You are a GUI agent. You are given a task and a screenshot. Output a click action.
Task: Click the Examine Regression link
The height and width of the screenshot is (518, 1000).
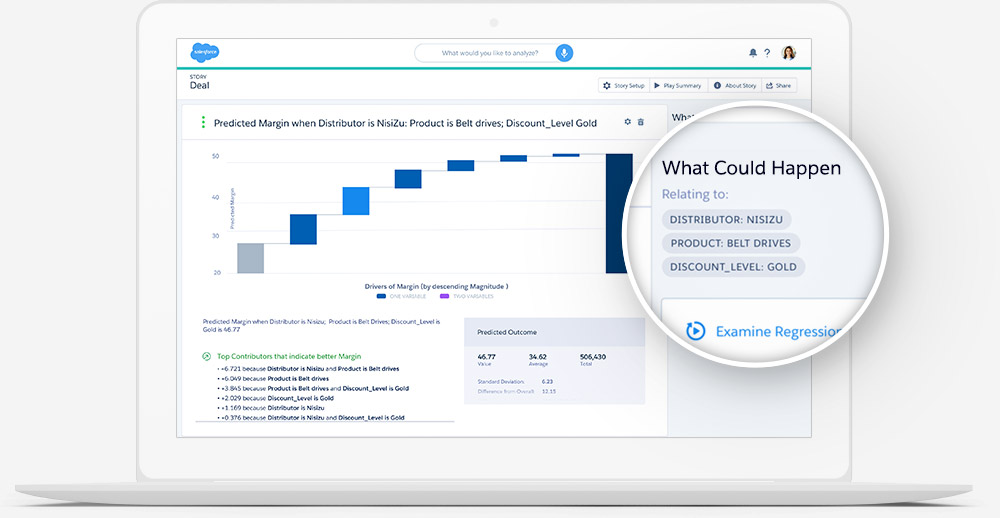click(779, 331)
